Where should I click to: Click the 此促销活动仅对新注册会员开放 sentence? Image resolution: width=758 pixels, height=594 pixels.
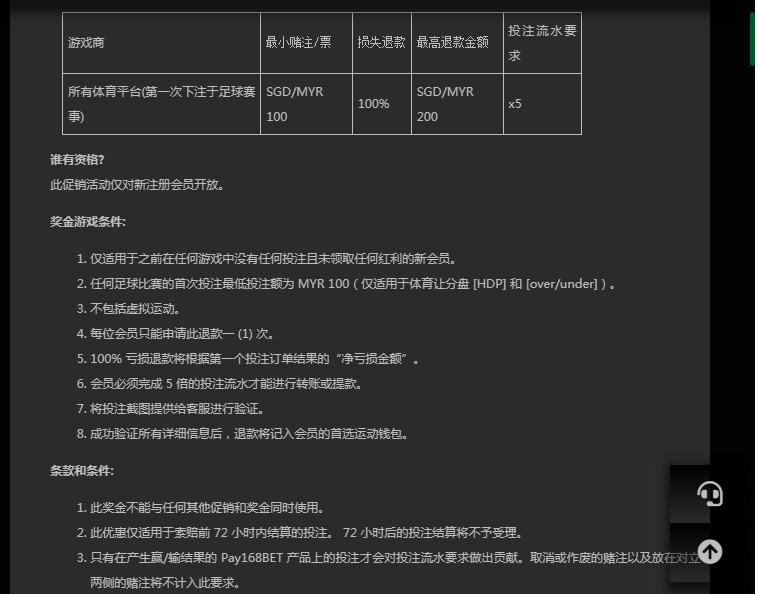click(137, 185)
